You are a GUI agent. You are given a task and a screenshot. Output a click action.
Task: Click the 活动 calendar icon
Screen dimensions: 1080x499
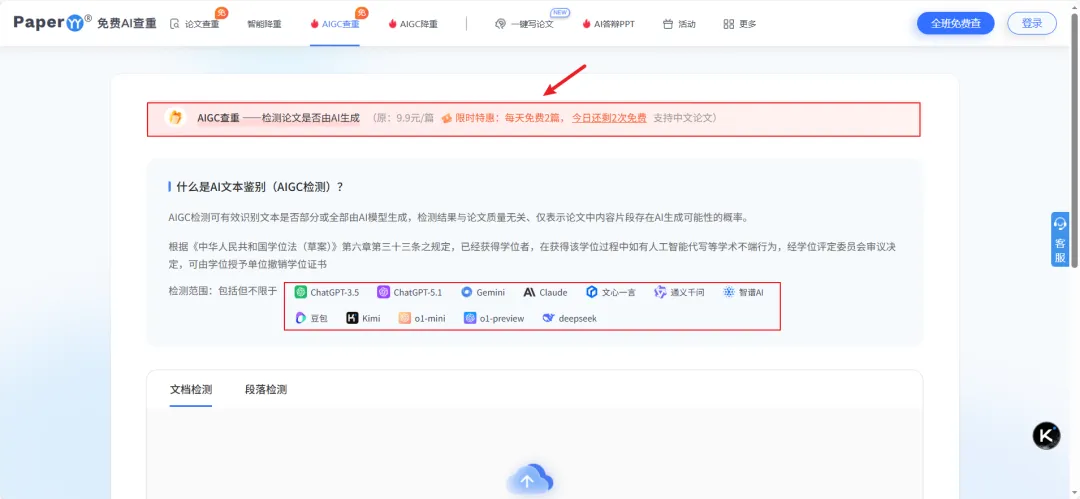[x=667, y=24]
